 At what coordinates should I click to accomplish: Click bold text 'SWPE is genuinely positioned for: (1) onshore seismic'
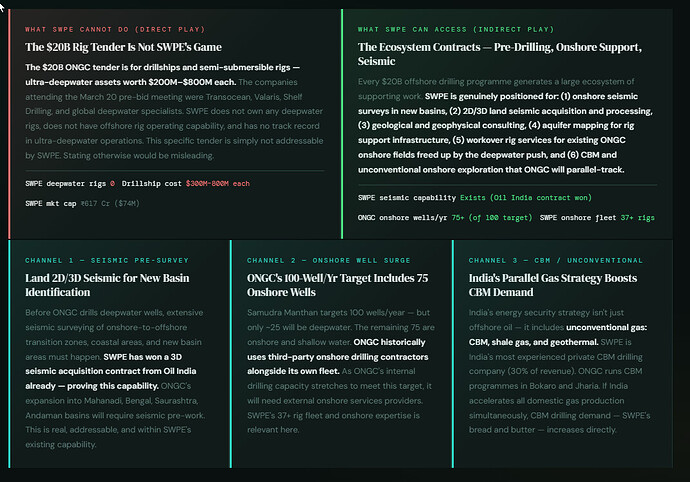pos(531,96)
